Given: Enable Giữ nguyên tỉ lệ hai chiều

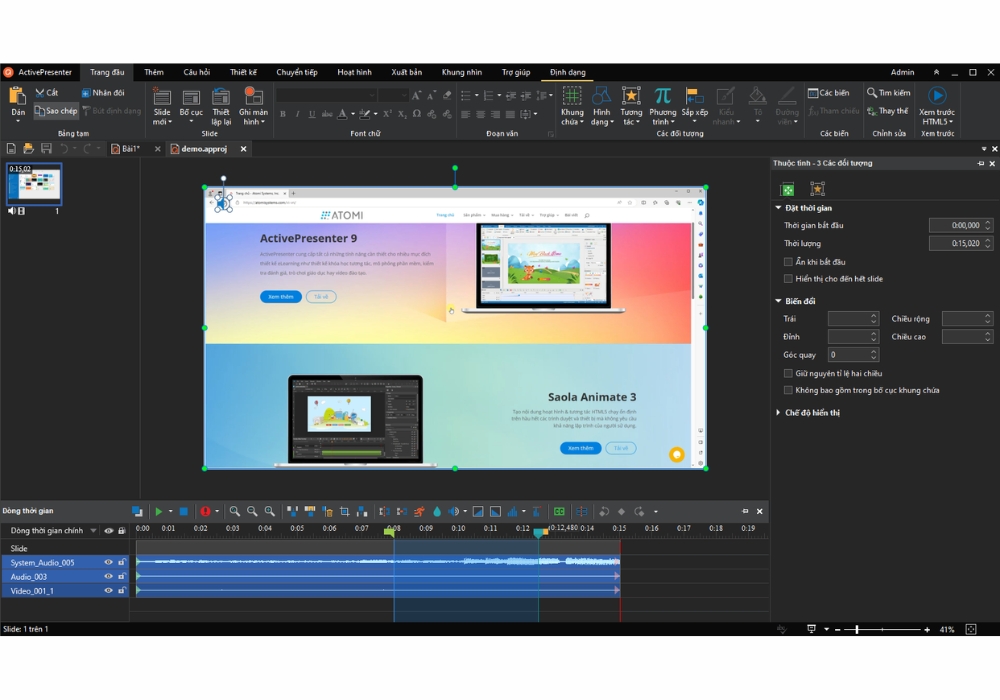Looking at the screenshot, I should pyautogui.click(x=788, y=373).
